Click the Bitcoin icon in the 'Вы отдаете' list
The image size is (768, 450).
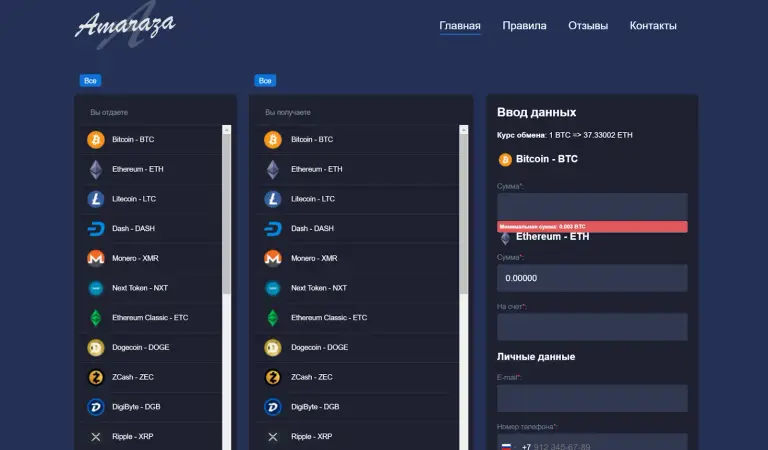(x=96, y=140)
